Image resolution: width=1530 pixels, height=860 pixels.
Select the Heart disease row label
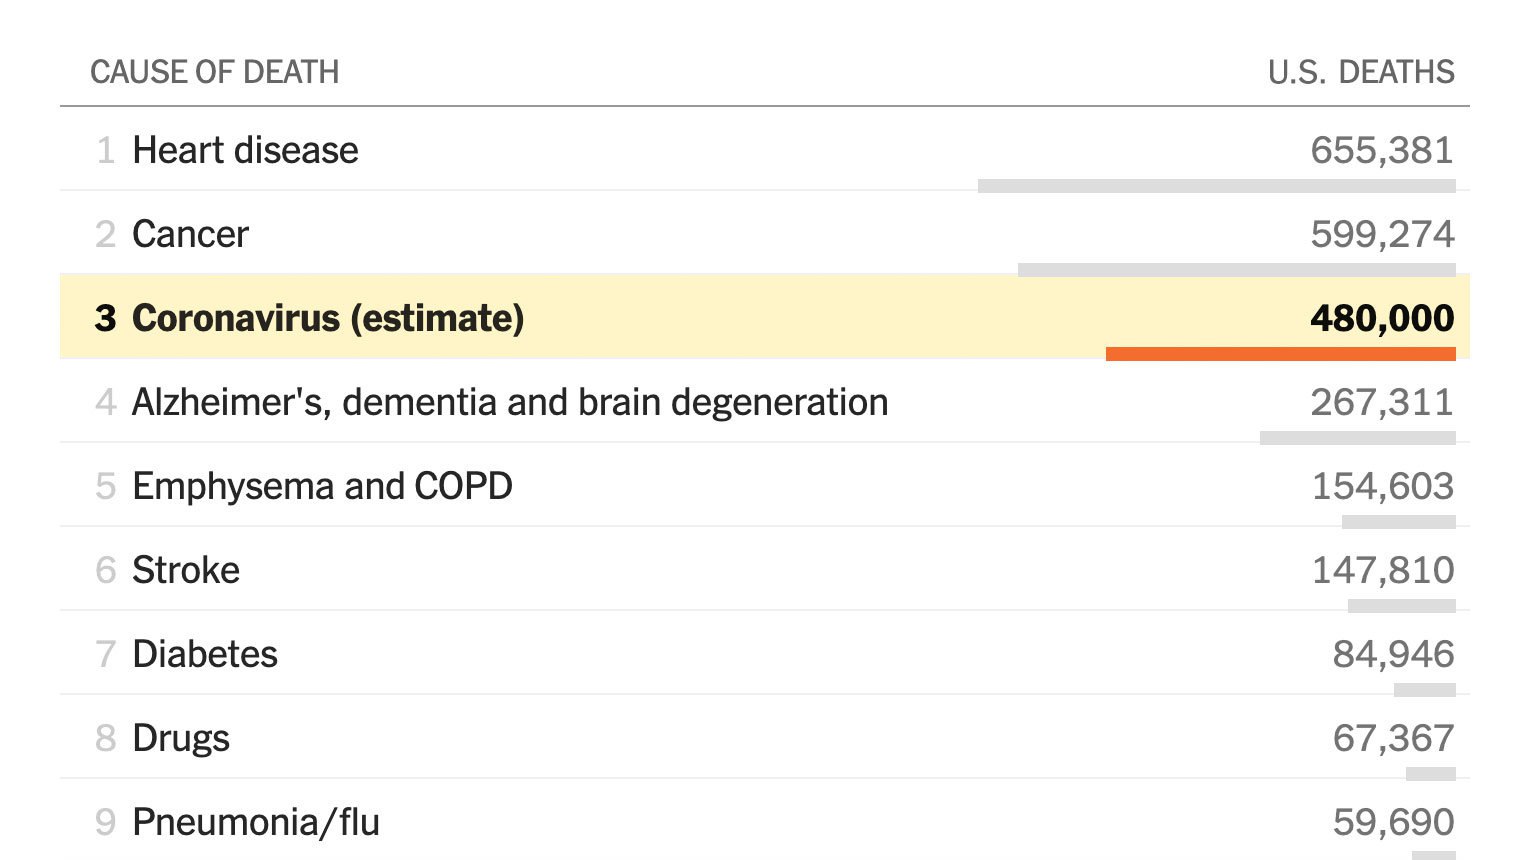[245, 150]
